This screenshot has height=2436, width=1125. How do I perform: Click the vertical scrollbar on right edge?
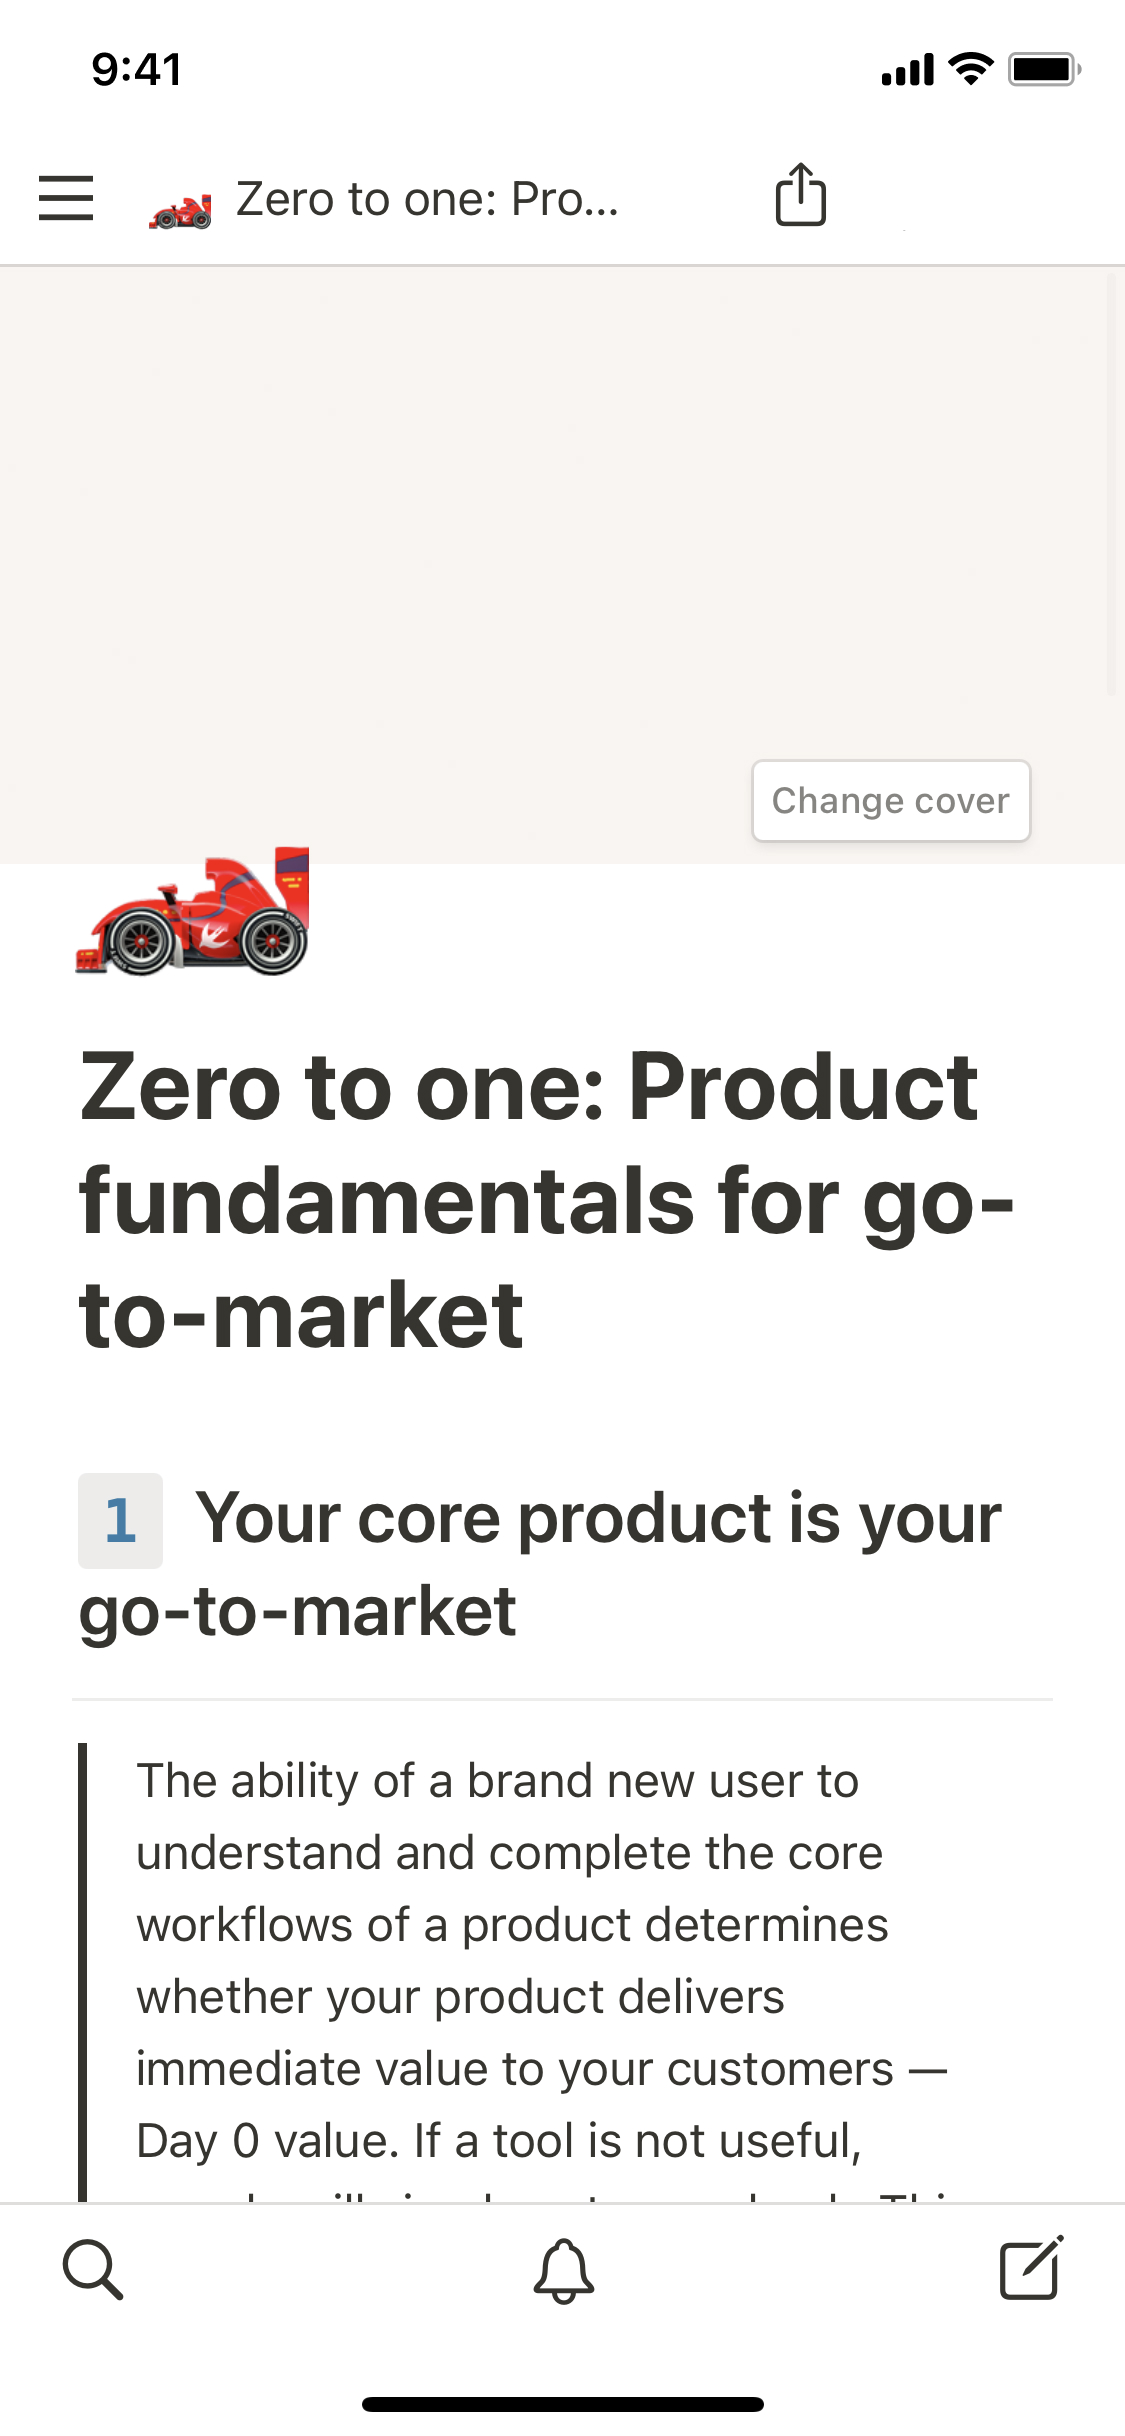[x=1110, y=480]
